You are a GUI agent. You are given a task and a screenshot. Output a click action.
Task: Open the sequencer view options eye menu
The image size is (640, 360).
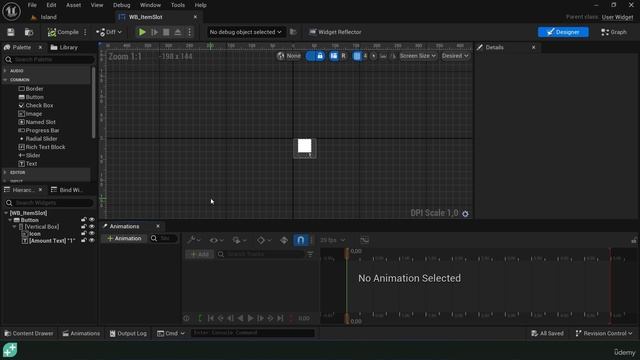[216, 240]
